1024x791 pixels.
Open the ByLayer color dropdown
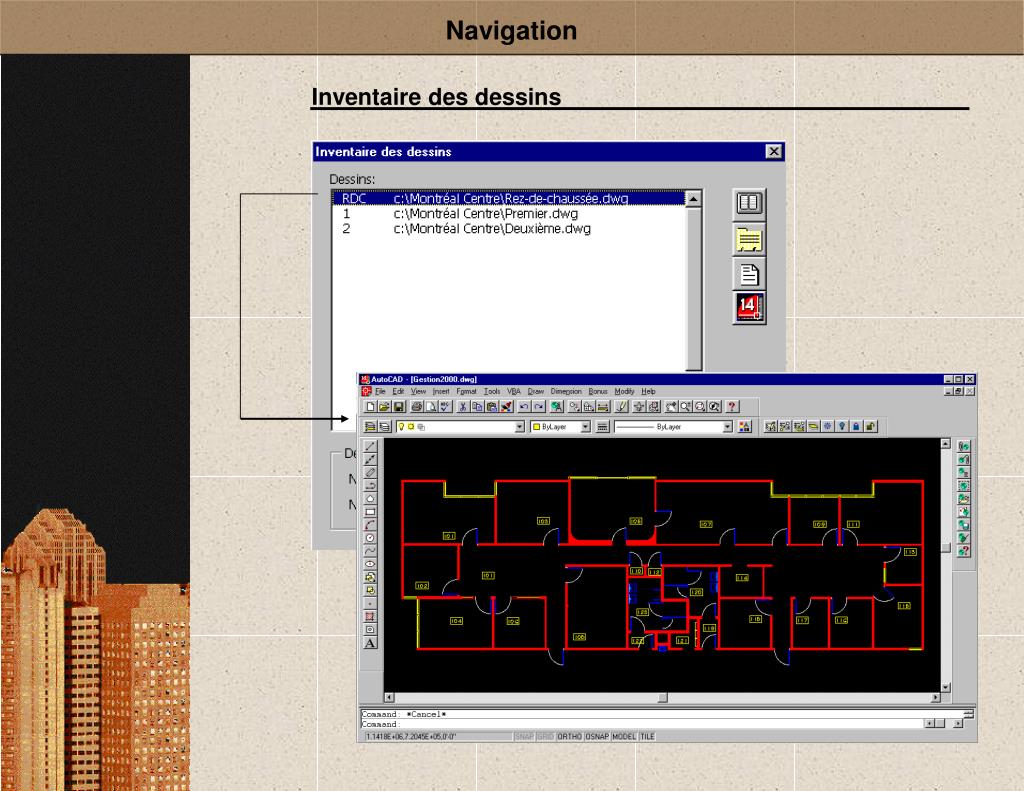click(x=585, y=427)
